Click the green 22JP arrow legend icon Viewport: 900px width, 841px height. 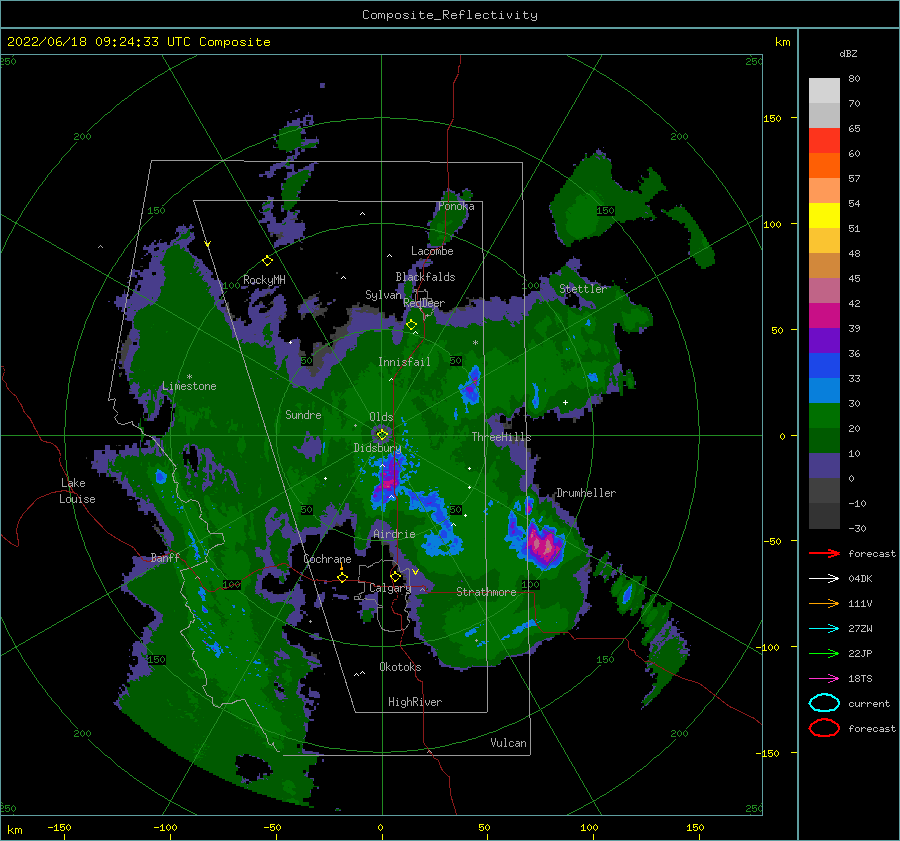tap(824, 653)
